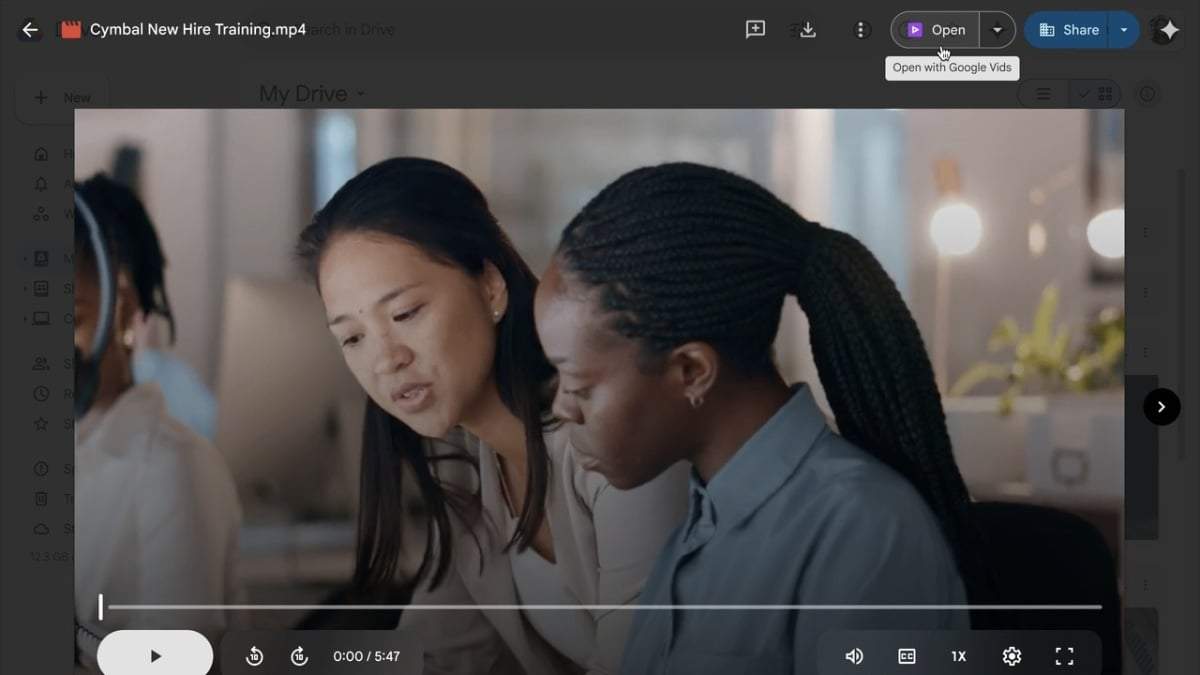Click the back arrow to close preview
Viewport: 1200px width, 675px height.
click(x=30, y=30)
